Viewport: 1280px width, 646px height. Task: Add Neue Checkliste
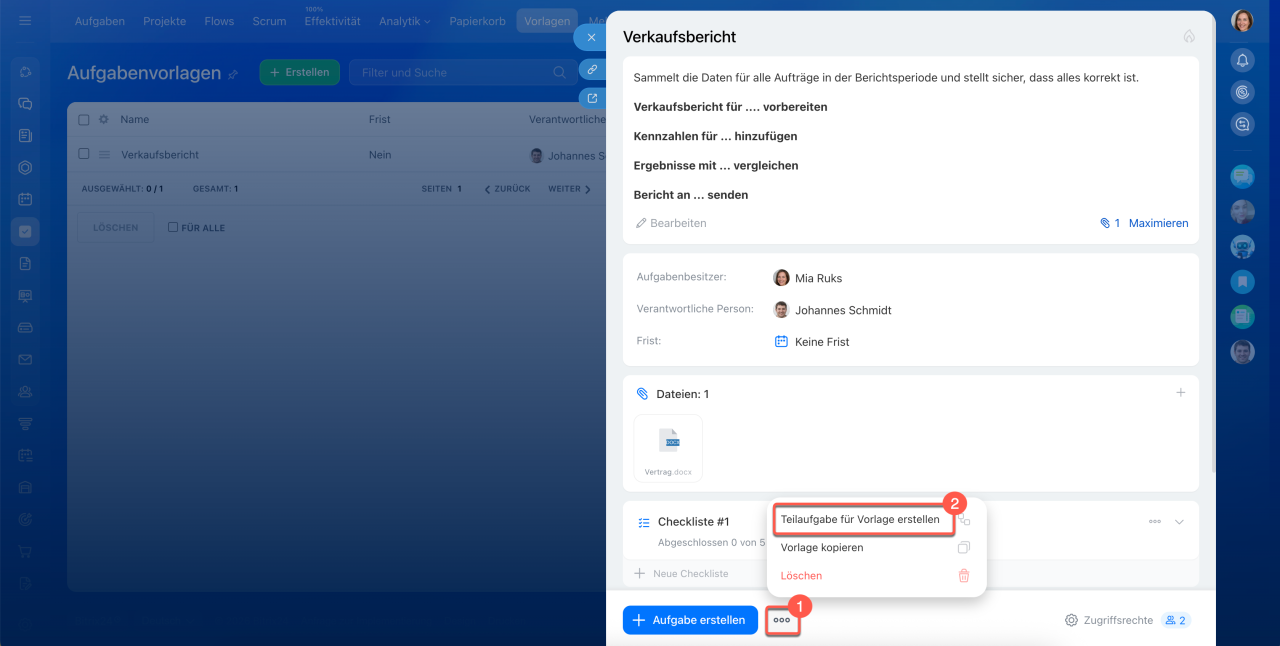tap(682, 574)
